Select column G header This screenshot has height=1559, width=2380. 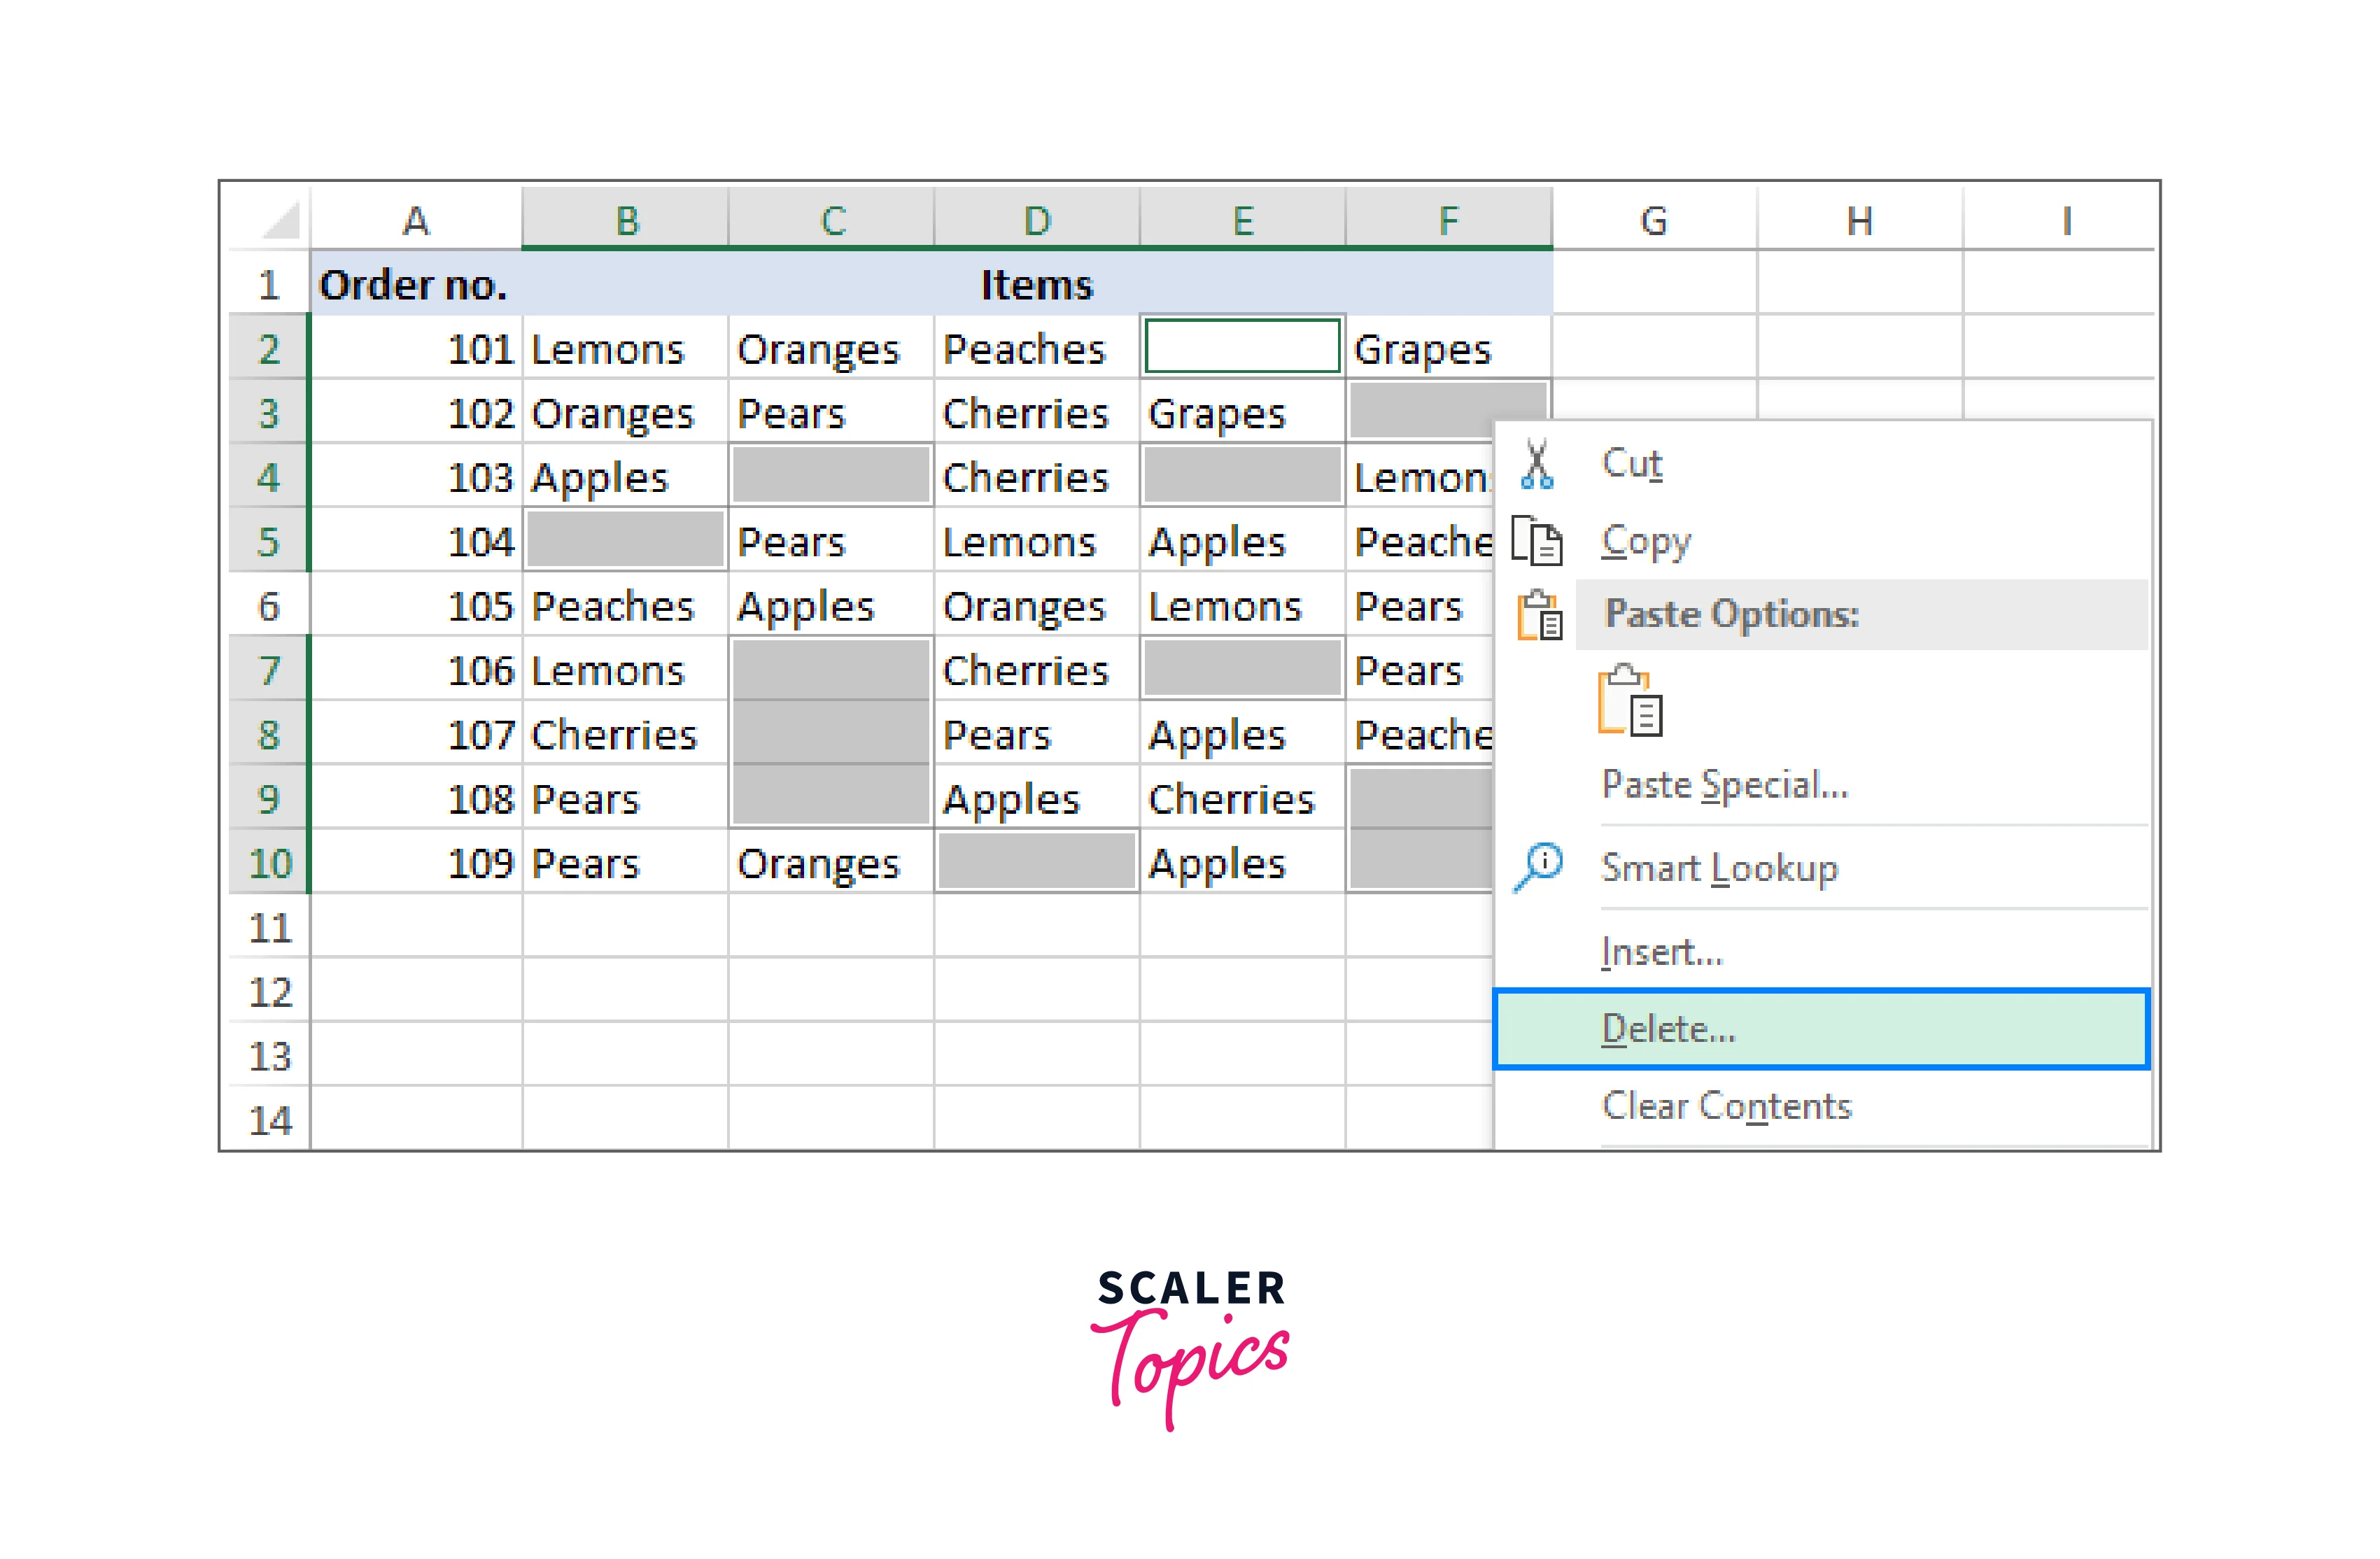[x=1654, y=220]
